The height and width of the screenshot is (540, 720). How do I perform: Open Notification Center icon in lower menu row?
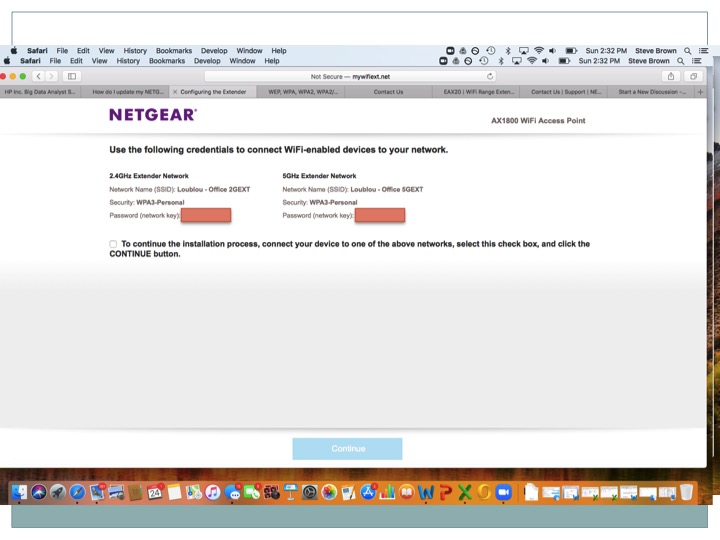tap(697, 61)
